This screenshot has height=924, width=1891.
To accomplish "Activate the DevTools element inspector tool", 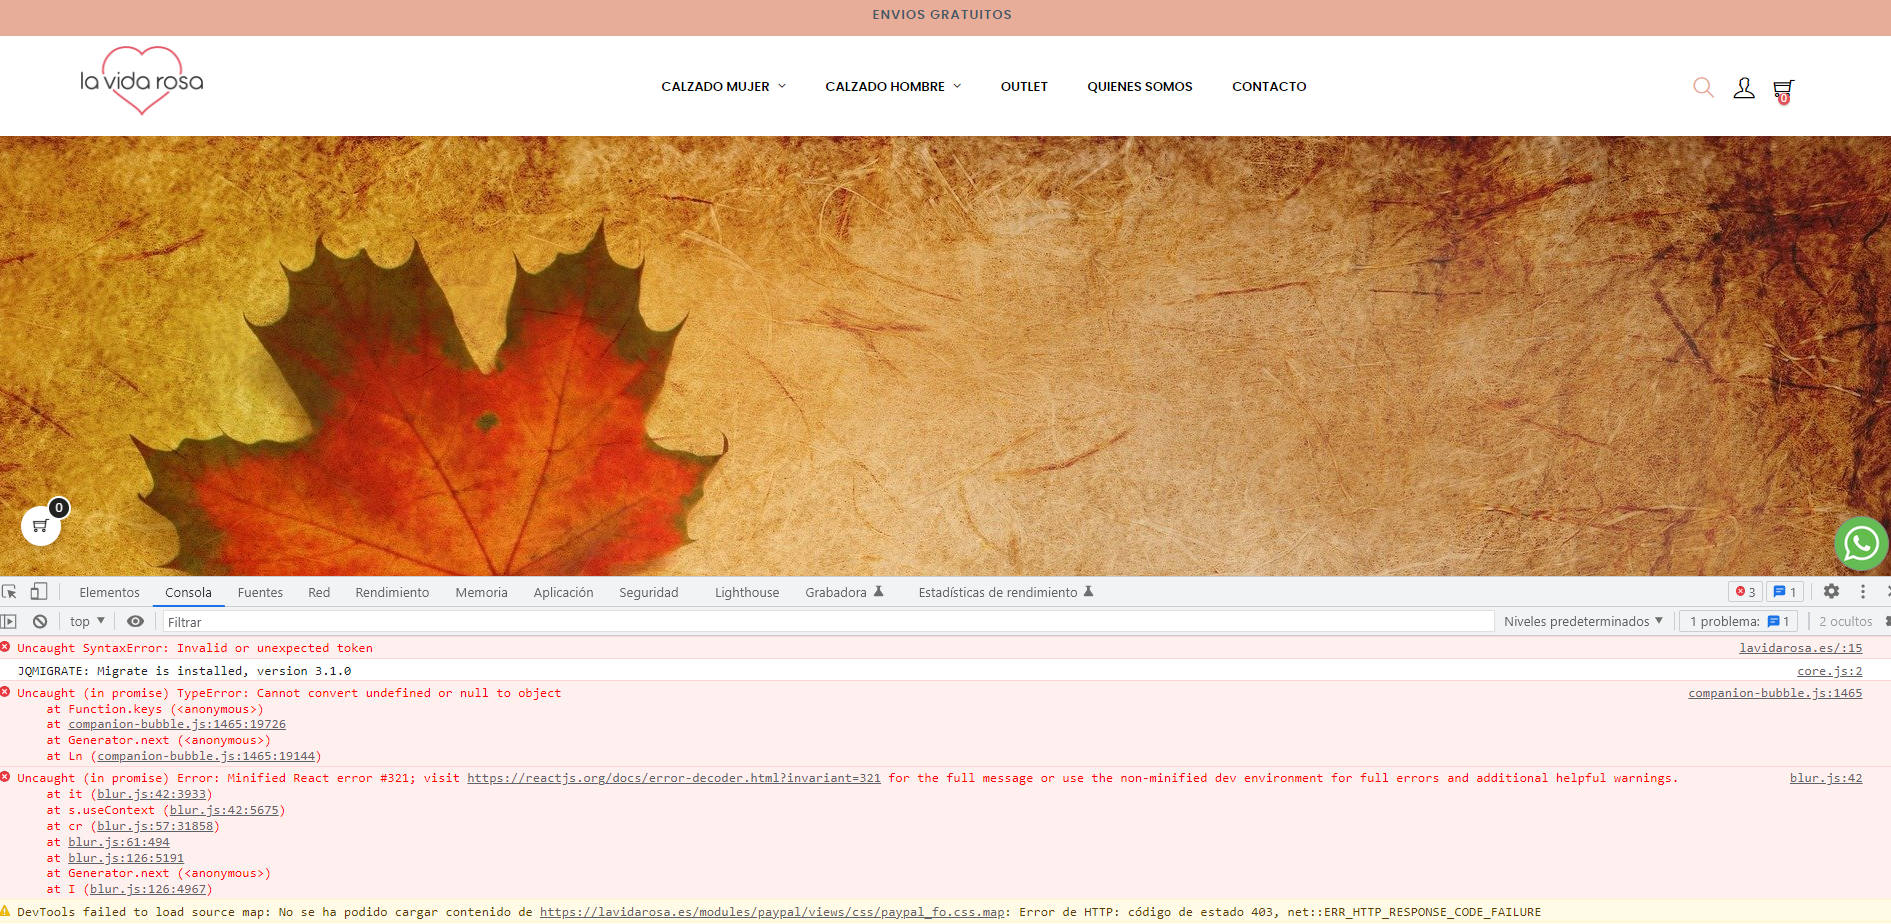I will click(10, 592).
